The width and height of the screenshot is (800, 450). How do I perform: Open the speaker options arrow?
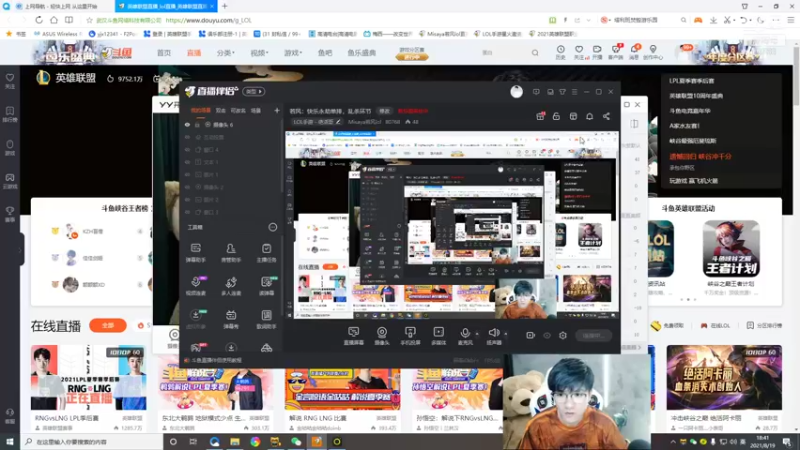506,334
